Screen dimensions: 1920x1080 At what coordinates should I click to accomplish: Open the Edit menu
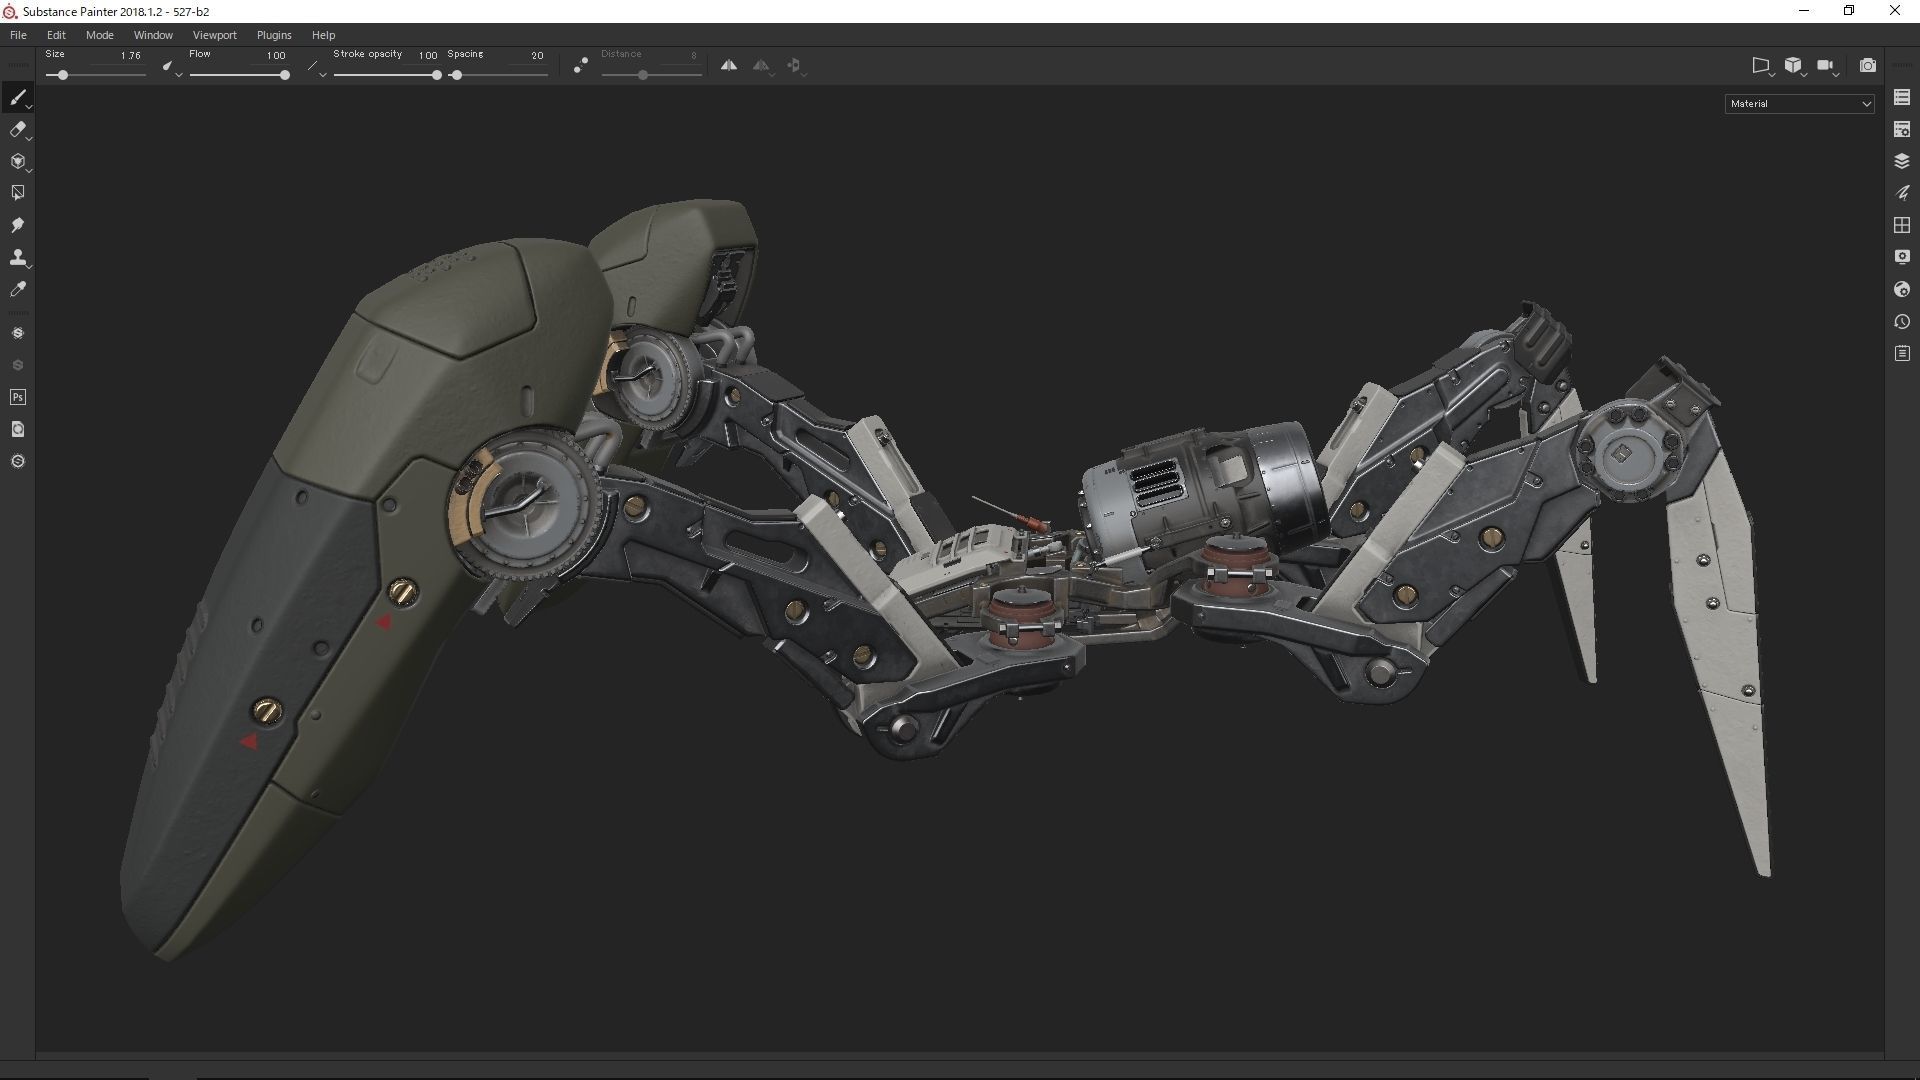56,35
